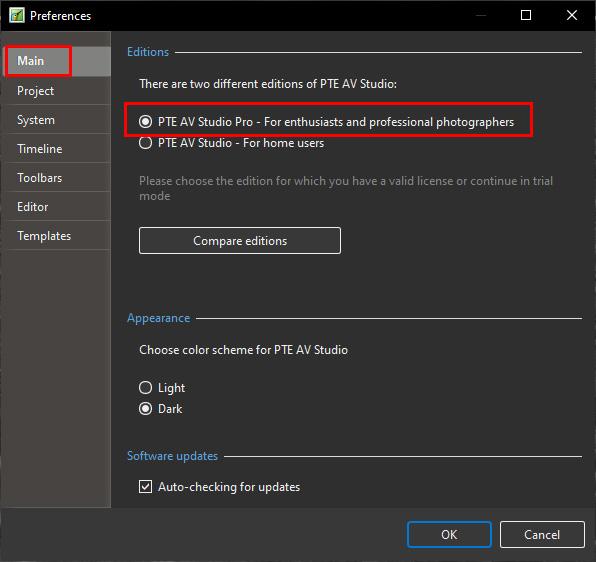Cancel the Preferences dialog

coord(542,535)
